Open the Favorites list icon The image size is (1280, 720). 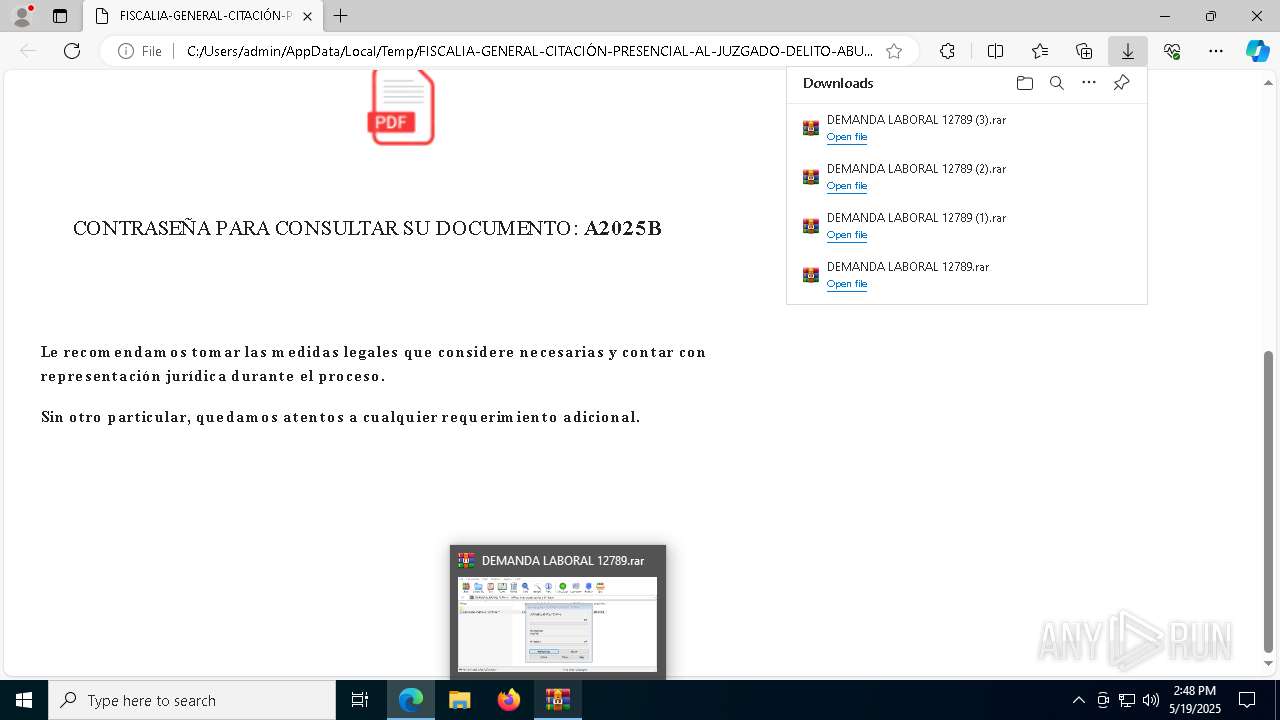(1040, 51)
